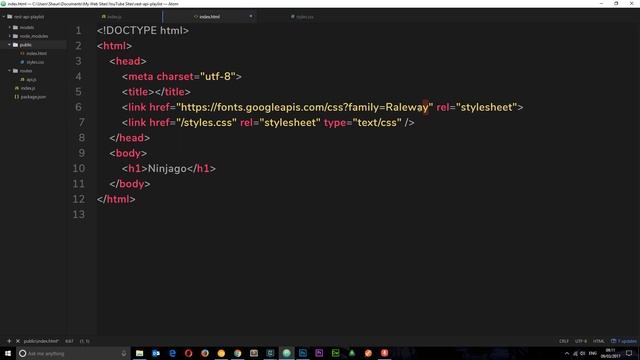Open the green triangle app in the taskbar
640x360 pixels.
point(352,353)
